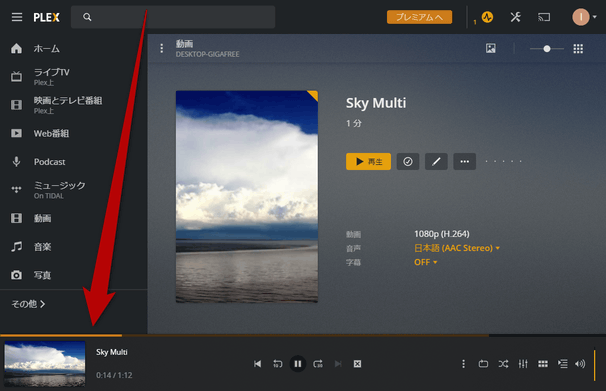The width and height of the screenshot is (606, 391).
Task: Click the orange 再生 play button
Action: click(x=368, y=162)
